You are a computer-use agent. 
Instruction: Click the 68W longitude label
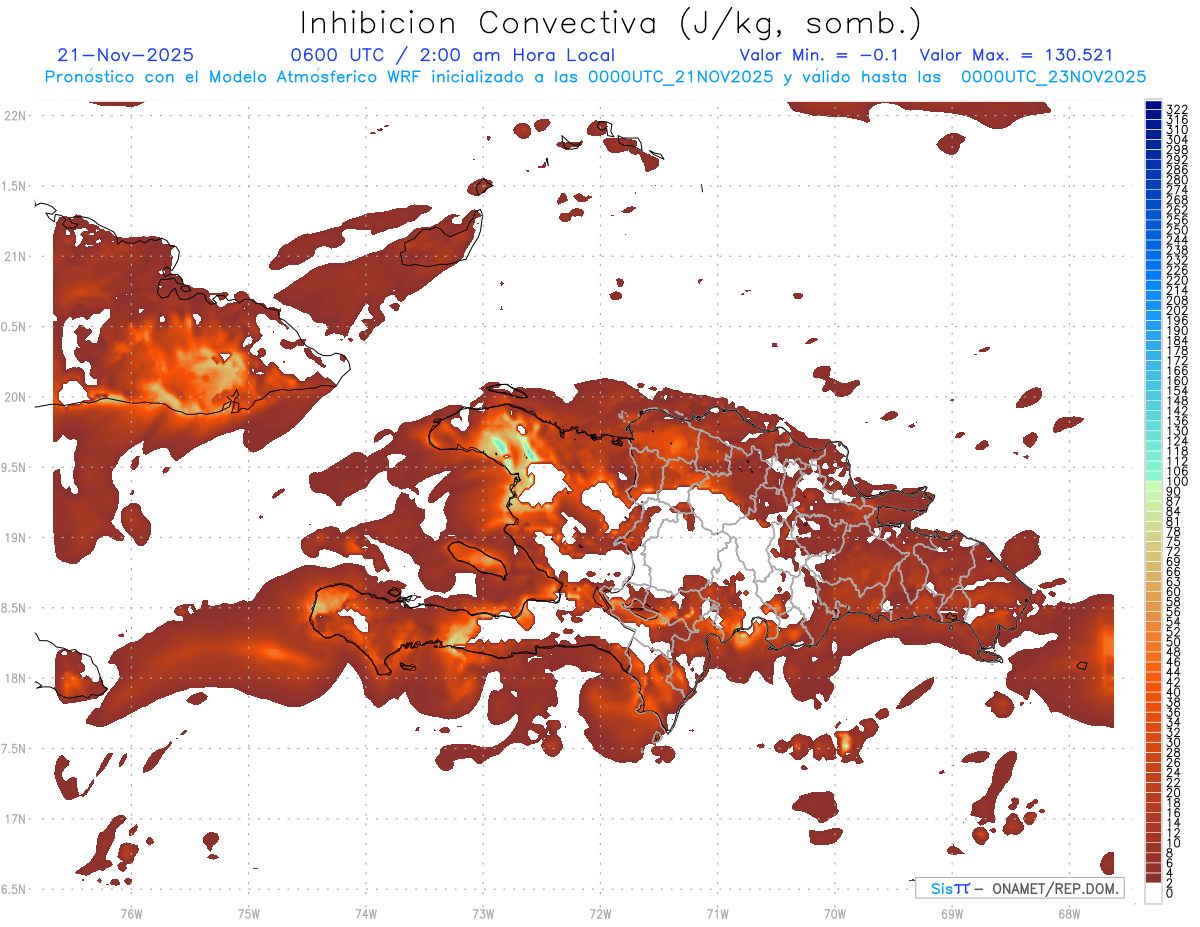[1069, 913]
